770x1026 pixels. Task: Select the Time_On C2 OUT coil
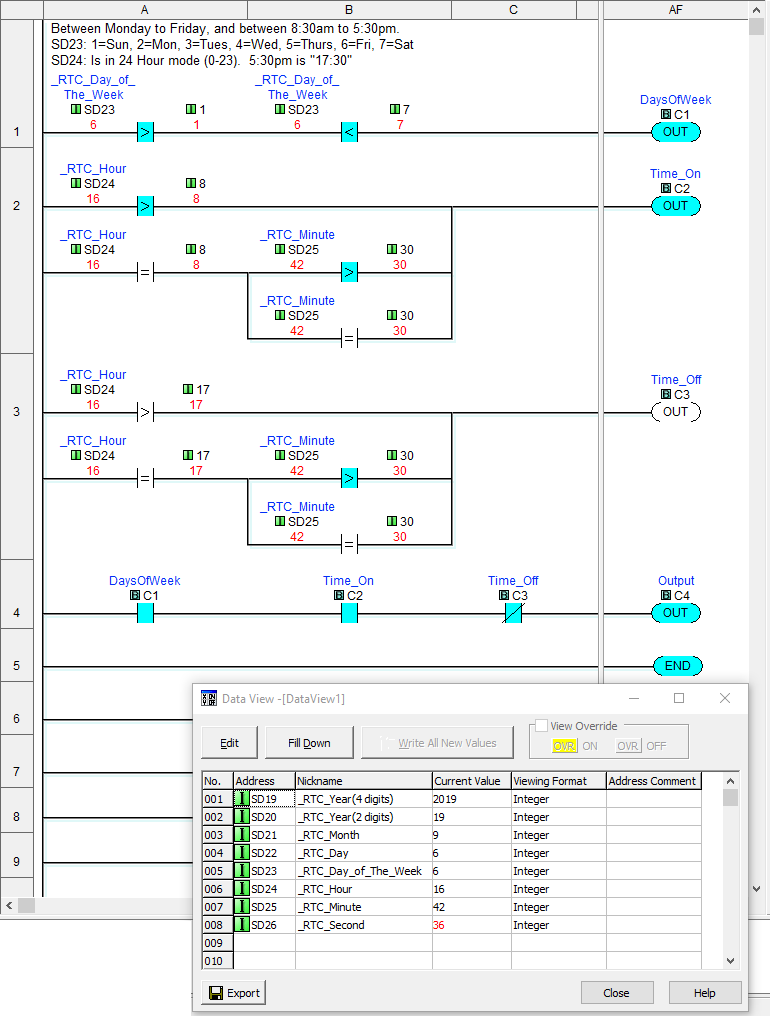[x=676, y=205]
